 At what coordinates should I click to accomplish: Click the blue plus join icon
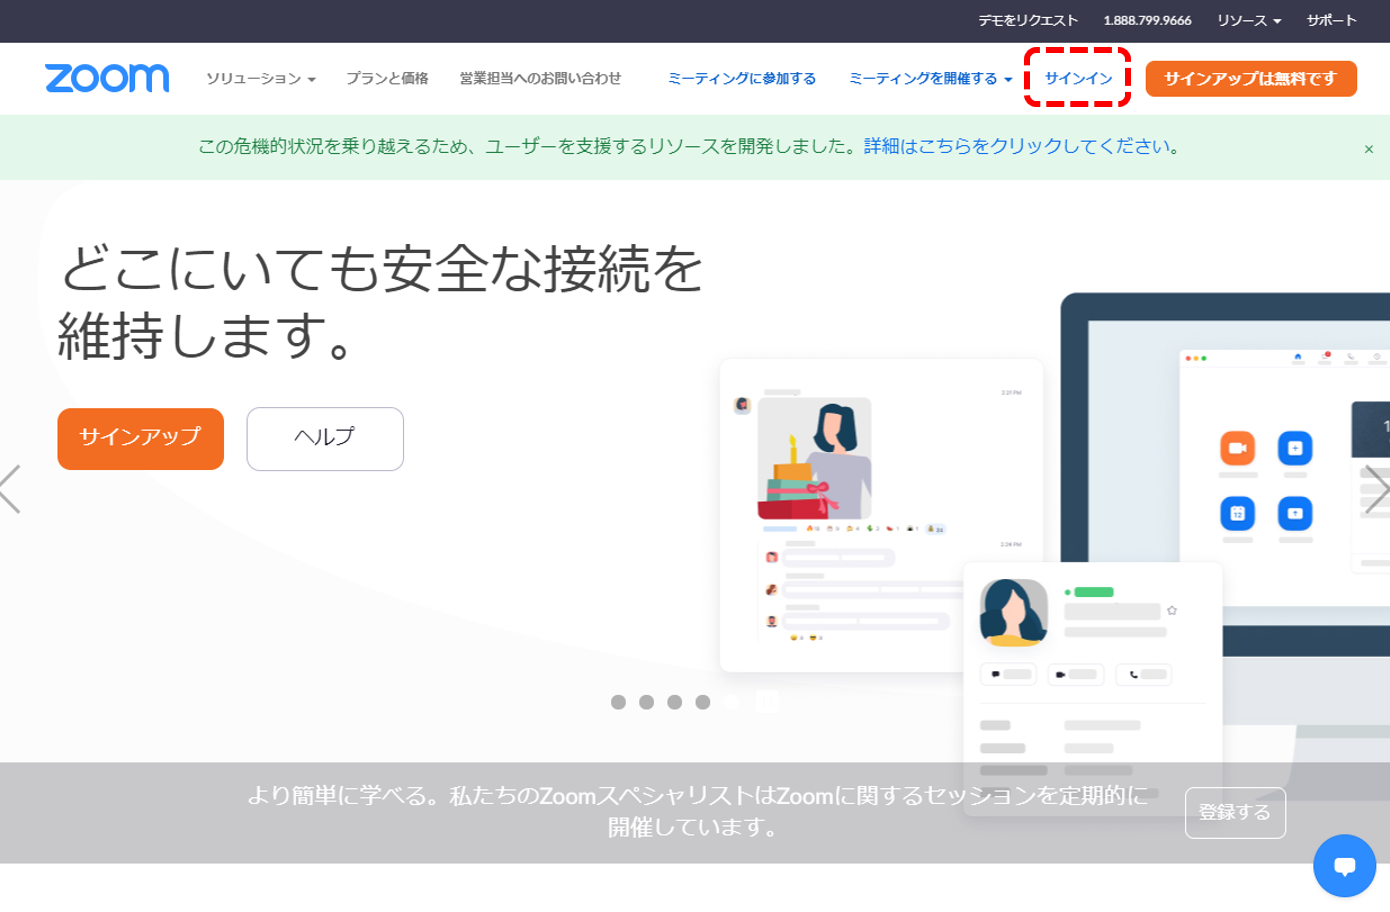click(x=1295, y=448)
